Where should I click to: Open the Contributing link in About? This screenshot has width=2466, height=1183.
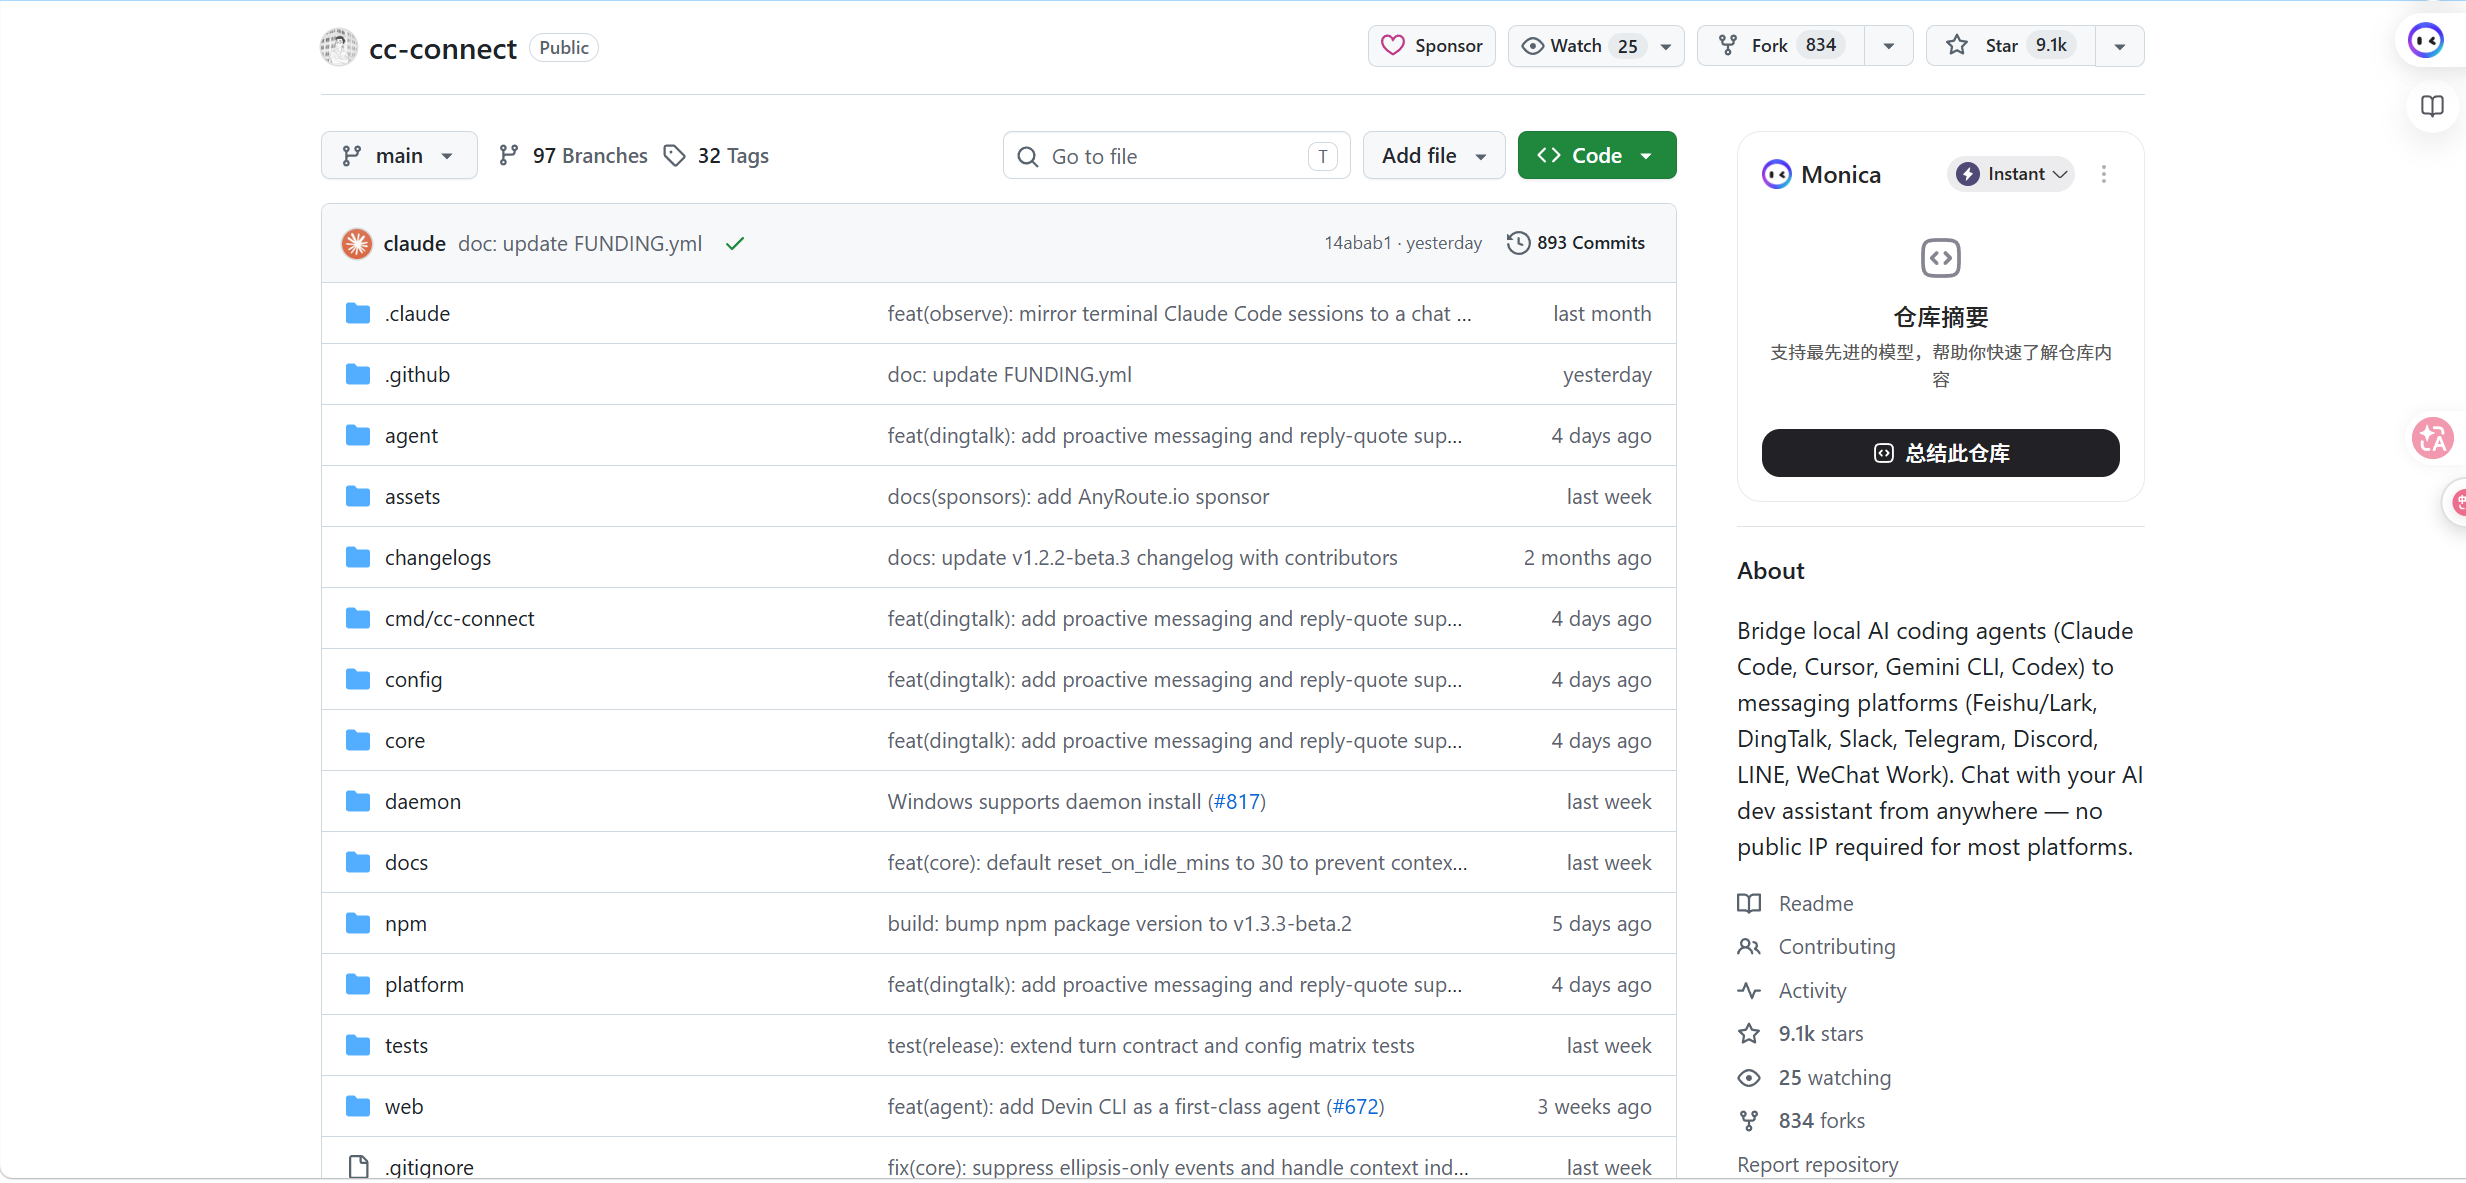[1836, 947]
